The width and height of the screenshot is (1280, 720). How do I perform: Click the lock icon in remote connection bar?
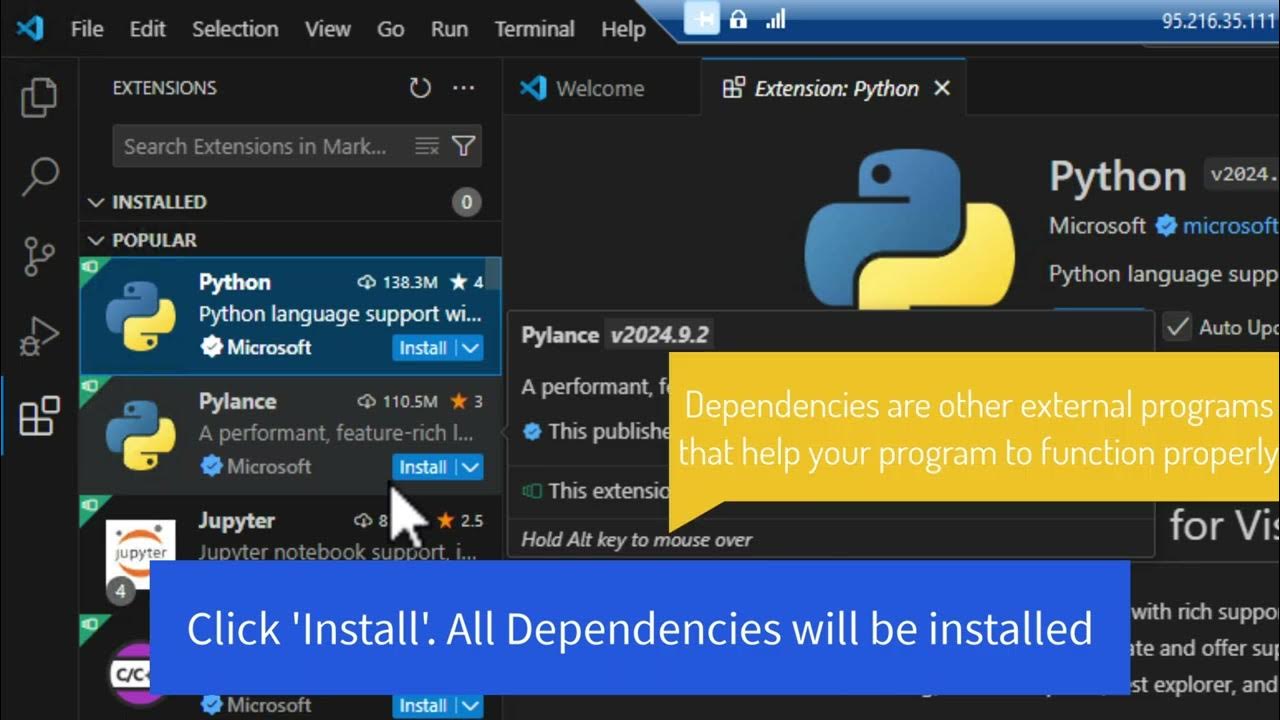(x=738, y=19)
